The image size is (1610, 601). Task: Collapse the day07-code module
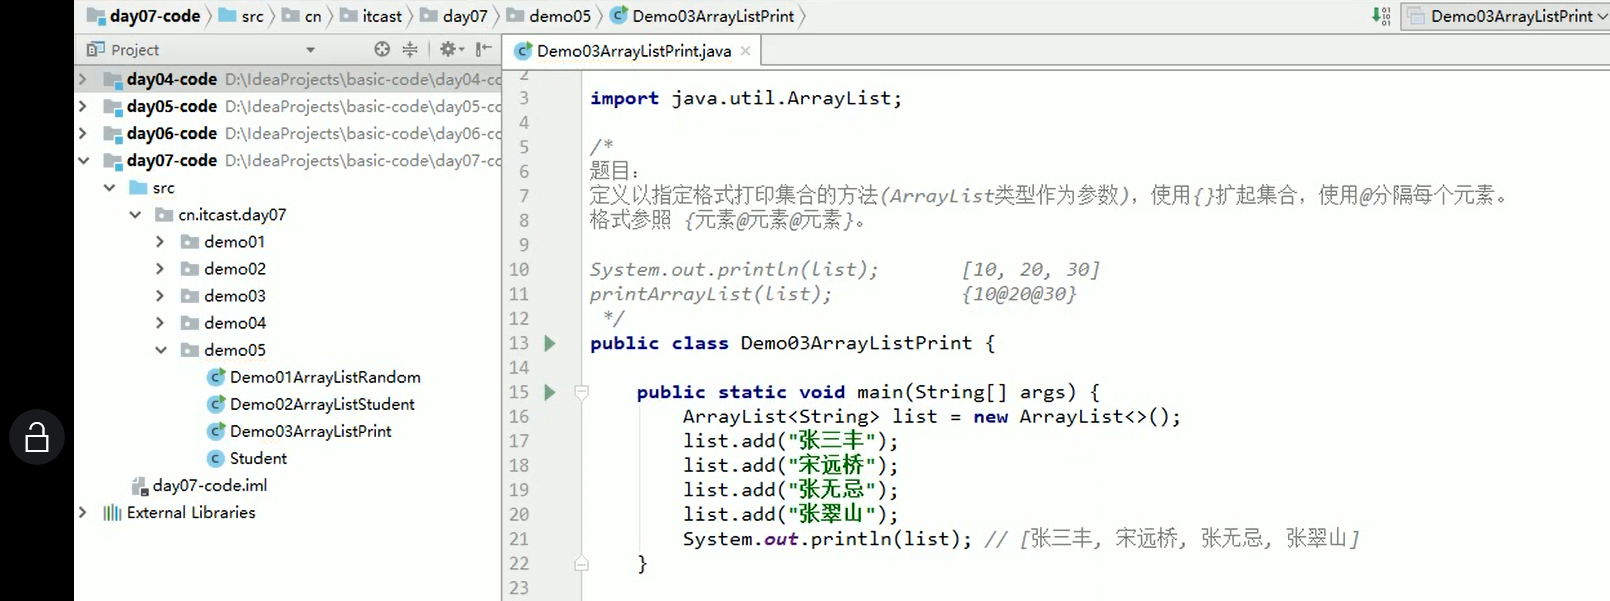[x=83, y=160]
